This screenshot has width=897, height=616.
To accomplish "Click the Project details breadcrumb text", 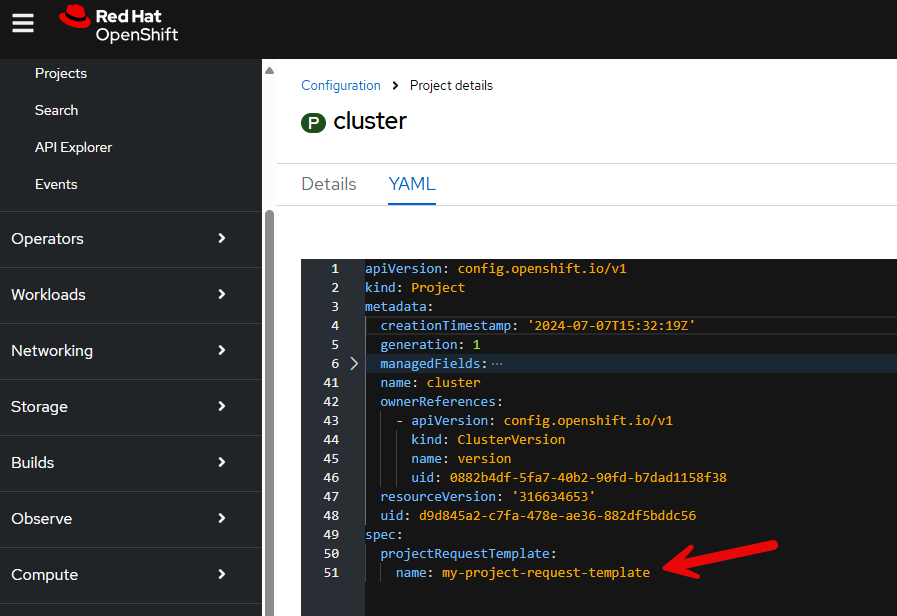I will [x=451, y=86].
